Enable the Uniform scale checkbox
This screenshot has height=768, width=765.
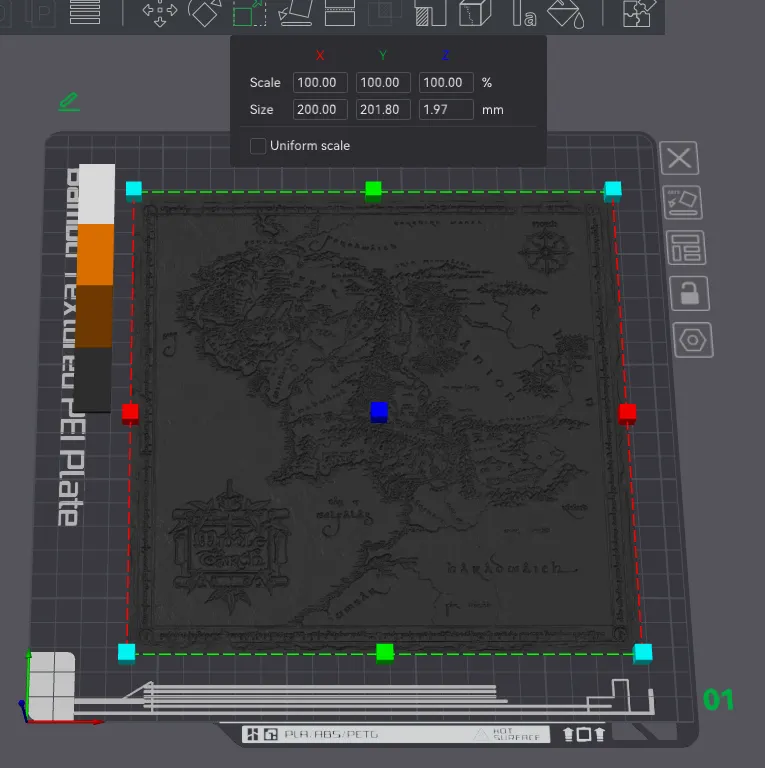[258, 146]
